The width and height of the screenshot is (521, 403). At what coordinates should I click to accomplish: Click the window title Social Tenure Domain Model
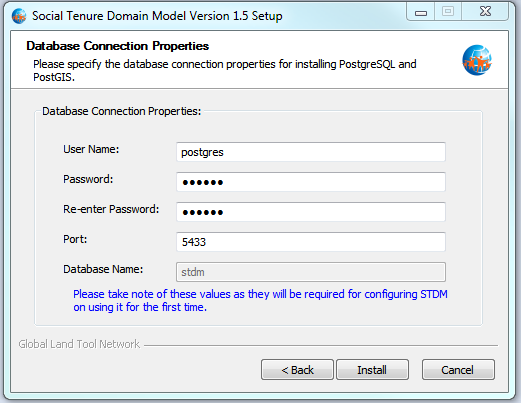(157, 16)
